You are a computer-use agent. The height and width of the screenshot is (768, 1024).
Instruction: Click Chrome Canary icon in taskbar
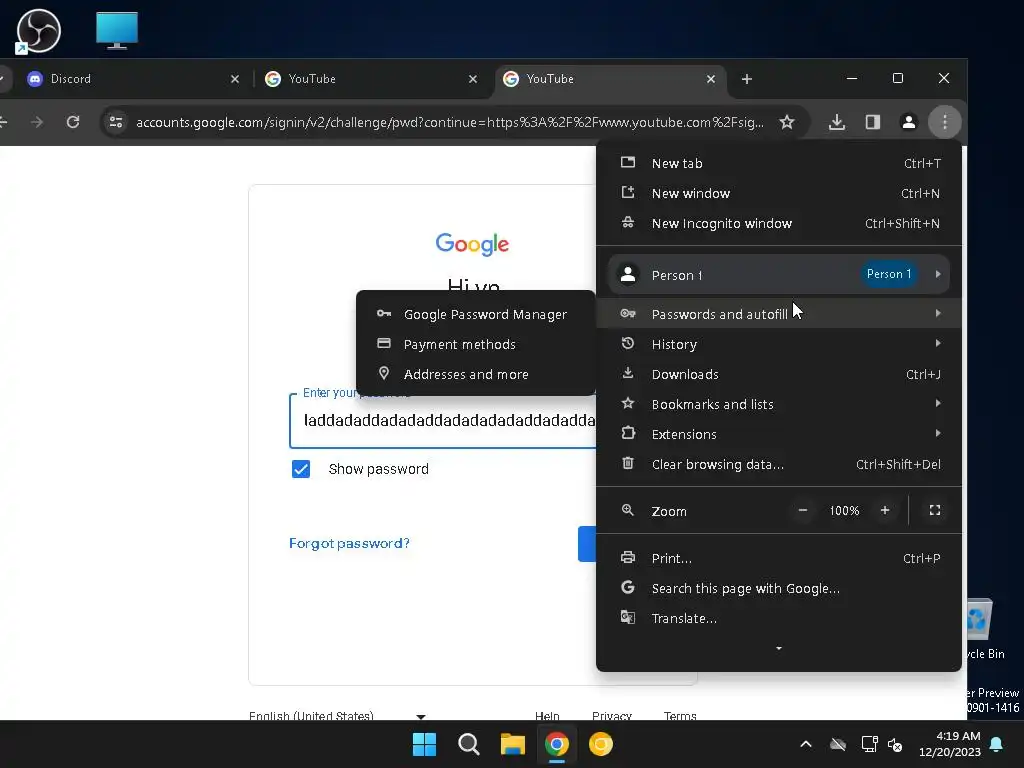point(601,744)
